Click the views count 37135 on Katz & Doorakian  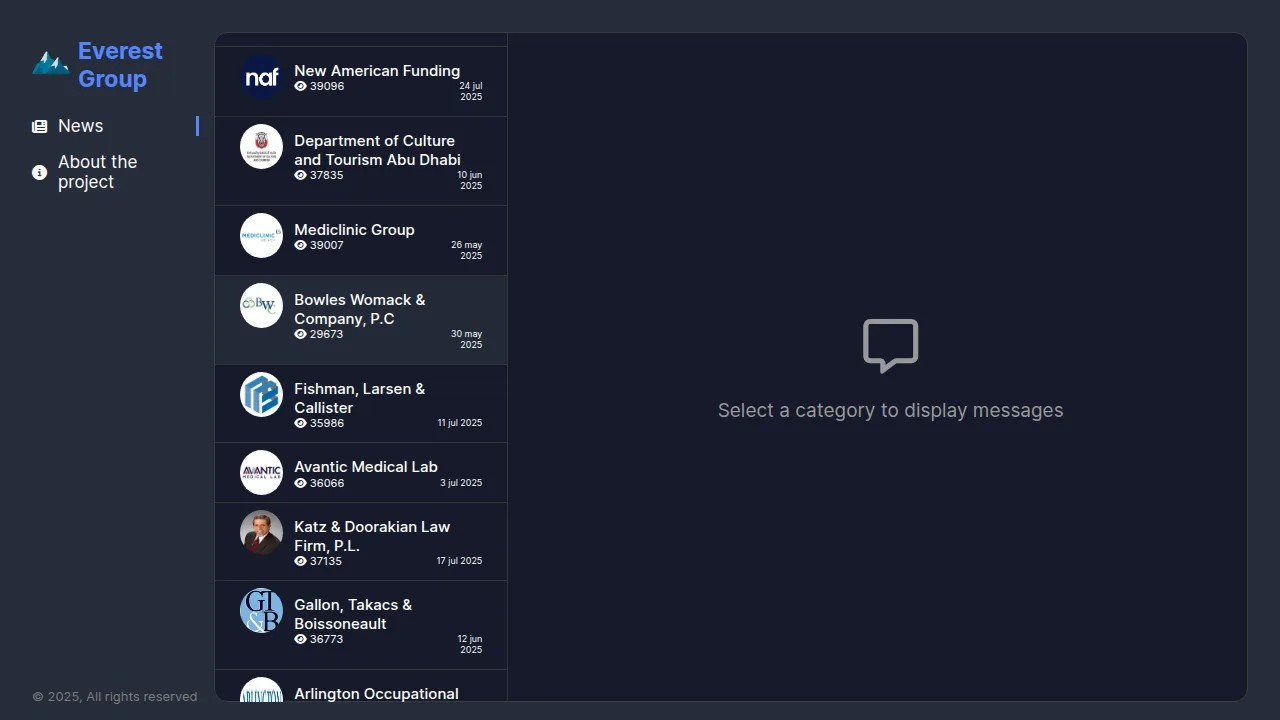pos(326,561)
